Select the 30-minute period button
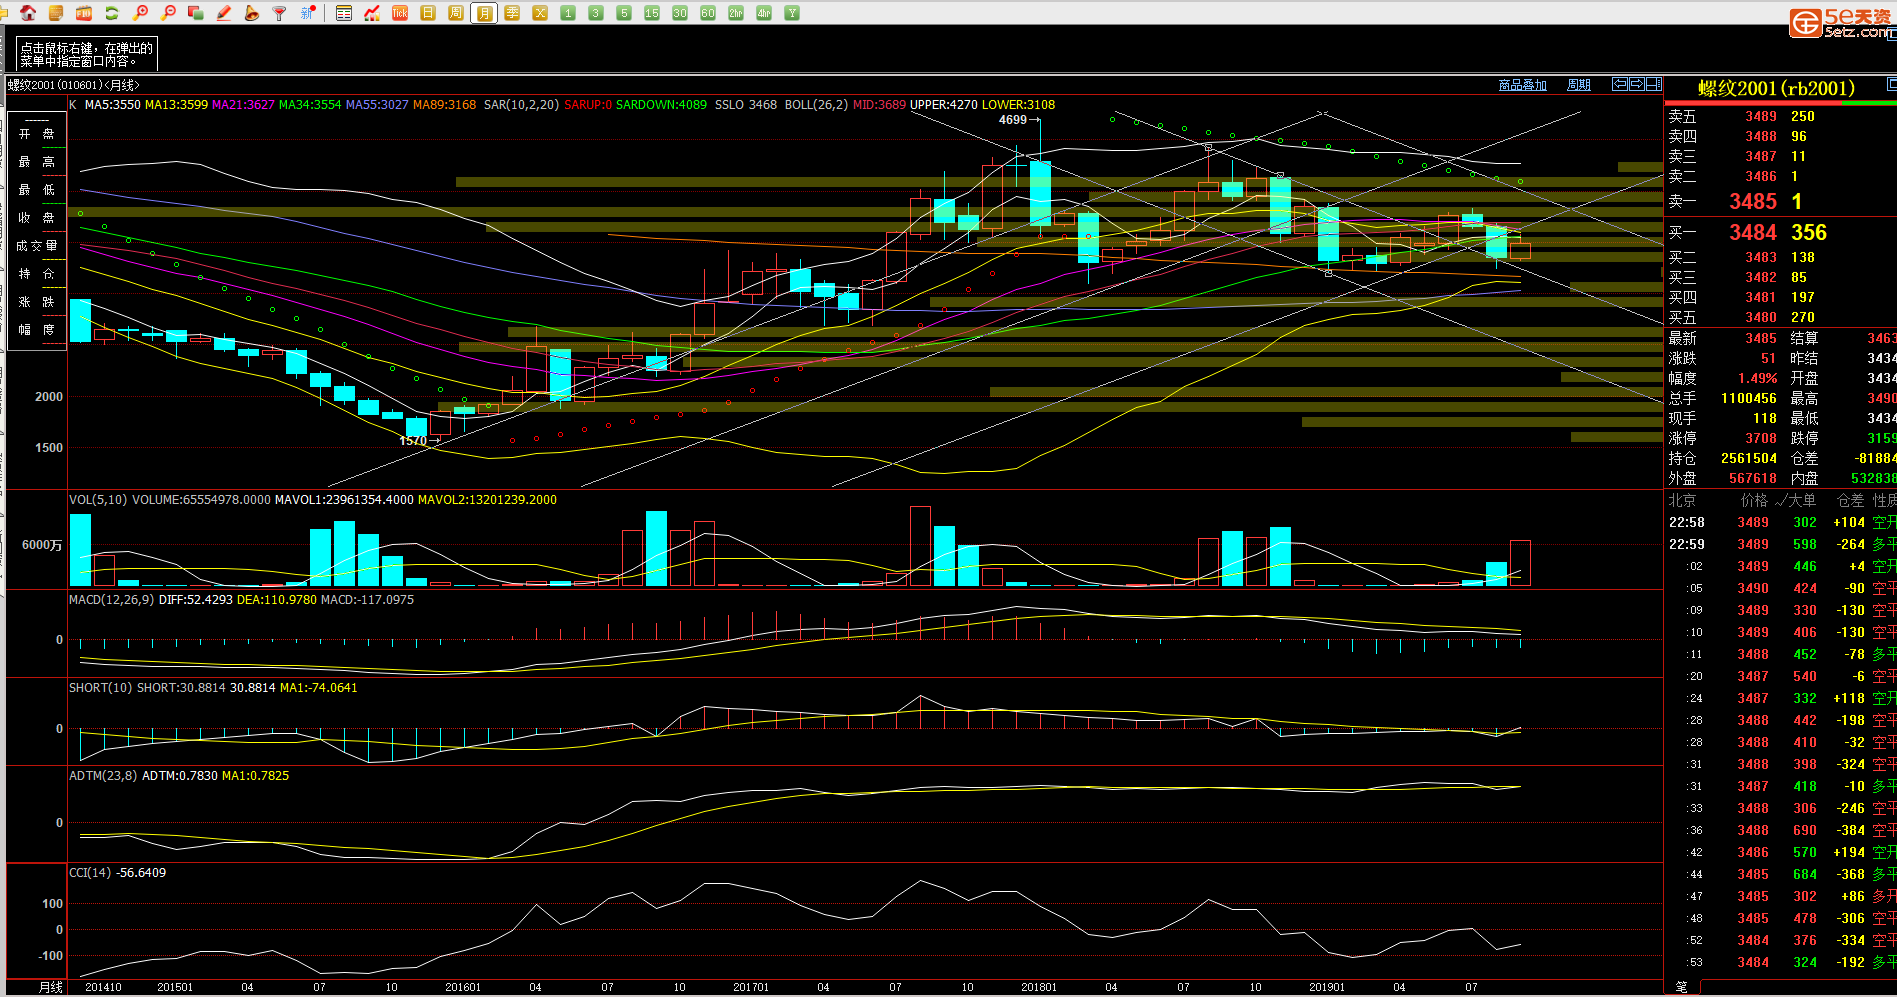The width and height of the screenshot is (1897, 997). (x=680, y=13)
